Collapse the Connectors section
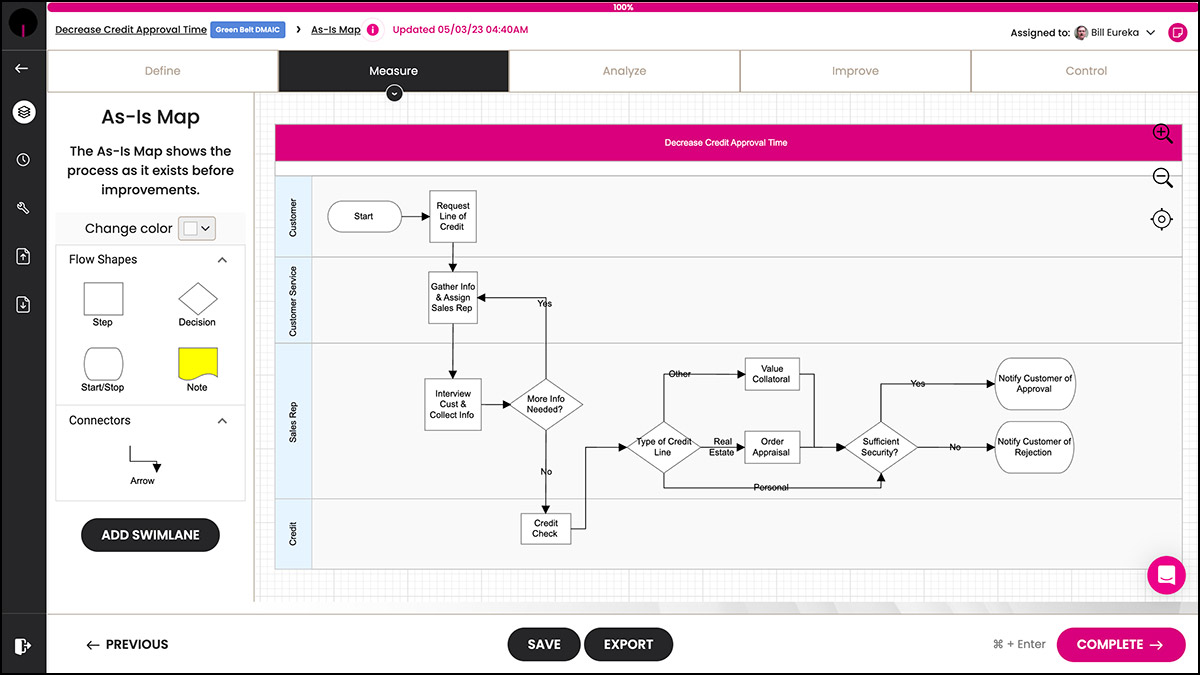Screen dimensions: 1200x675 click(222, 421)
